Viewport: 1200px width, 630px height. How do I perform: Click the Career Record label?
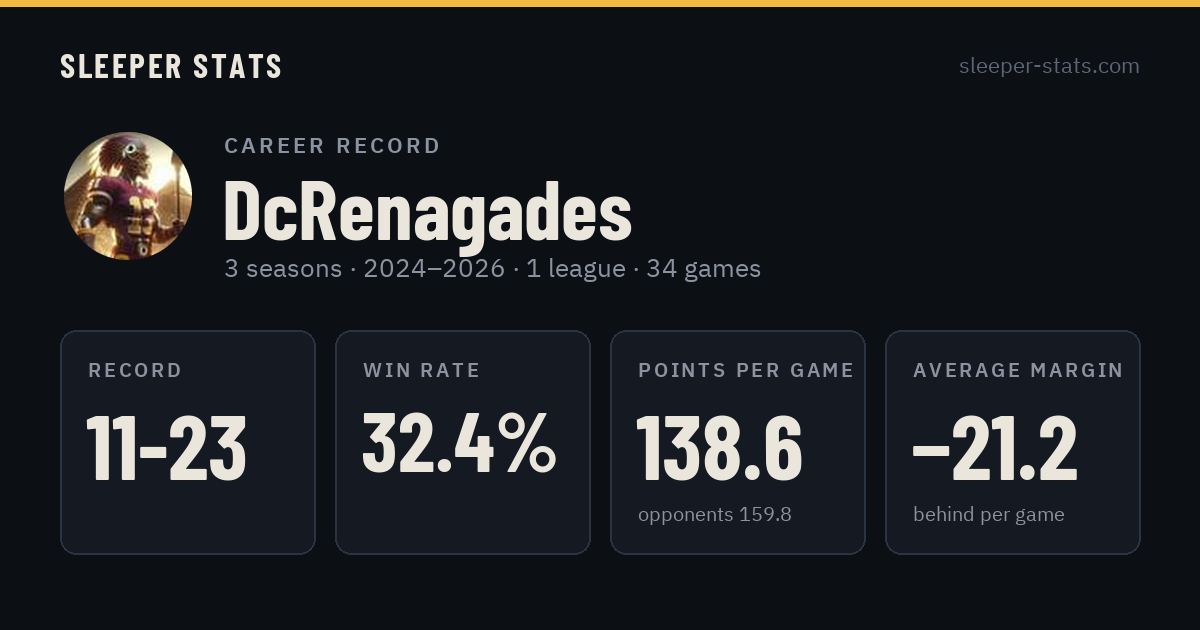[x=332, y=146]
